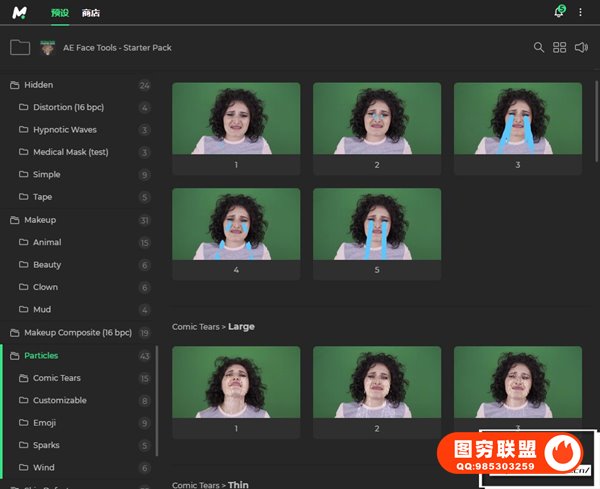600x489 pixels.
Task: Select the Particles category
Action: tap(41, 355)
